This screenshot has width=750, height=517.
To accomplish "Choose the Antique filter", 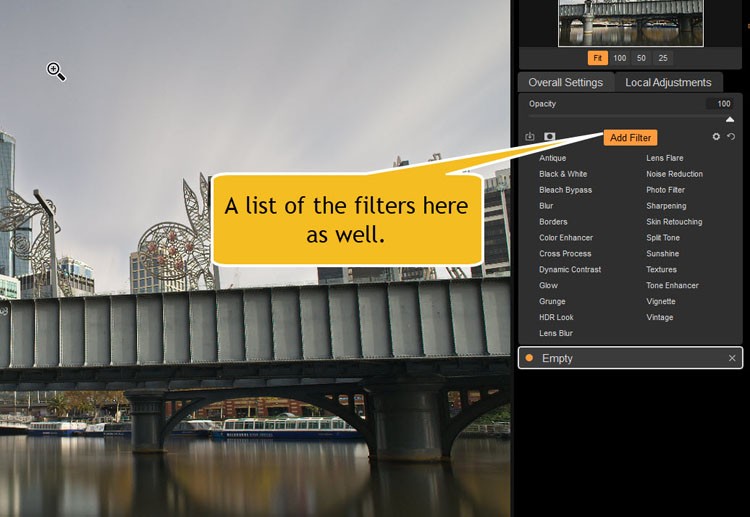I will 552,158.
